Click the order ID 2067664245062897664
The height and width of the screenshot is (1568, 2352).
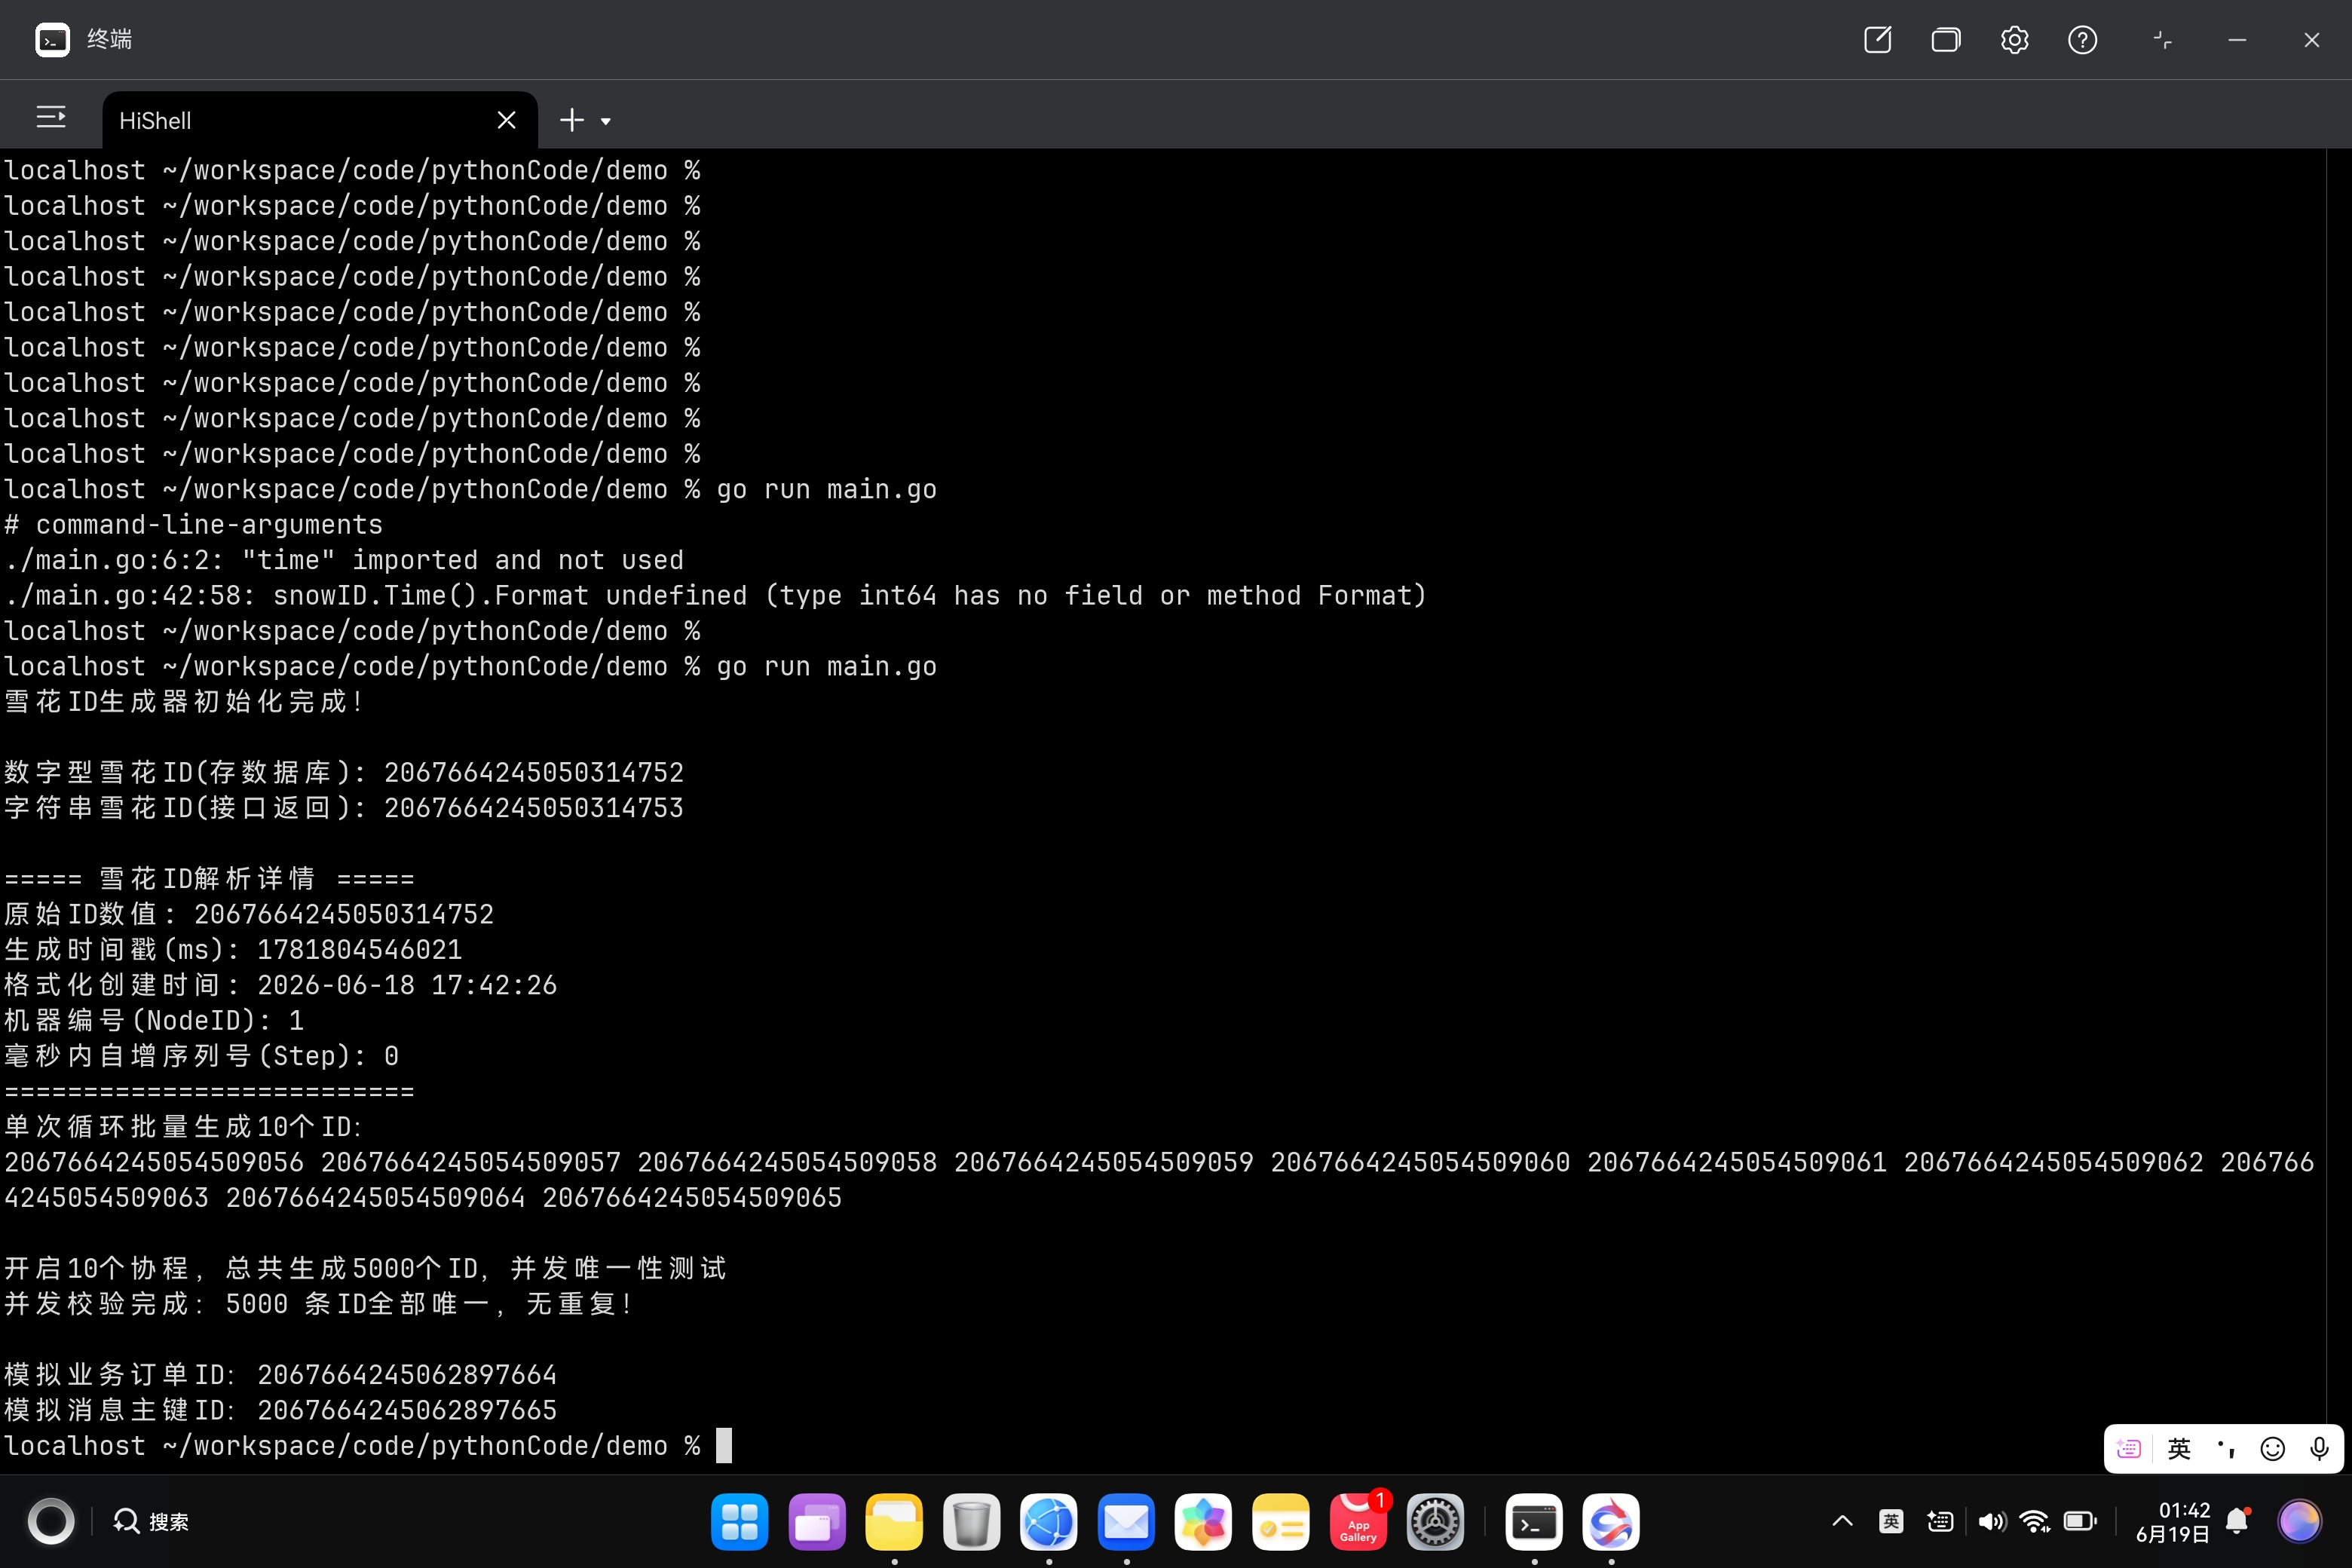407,1375
